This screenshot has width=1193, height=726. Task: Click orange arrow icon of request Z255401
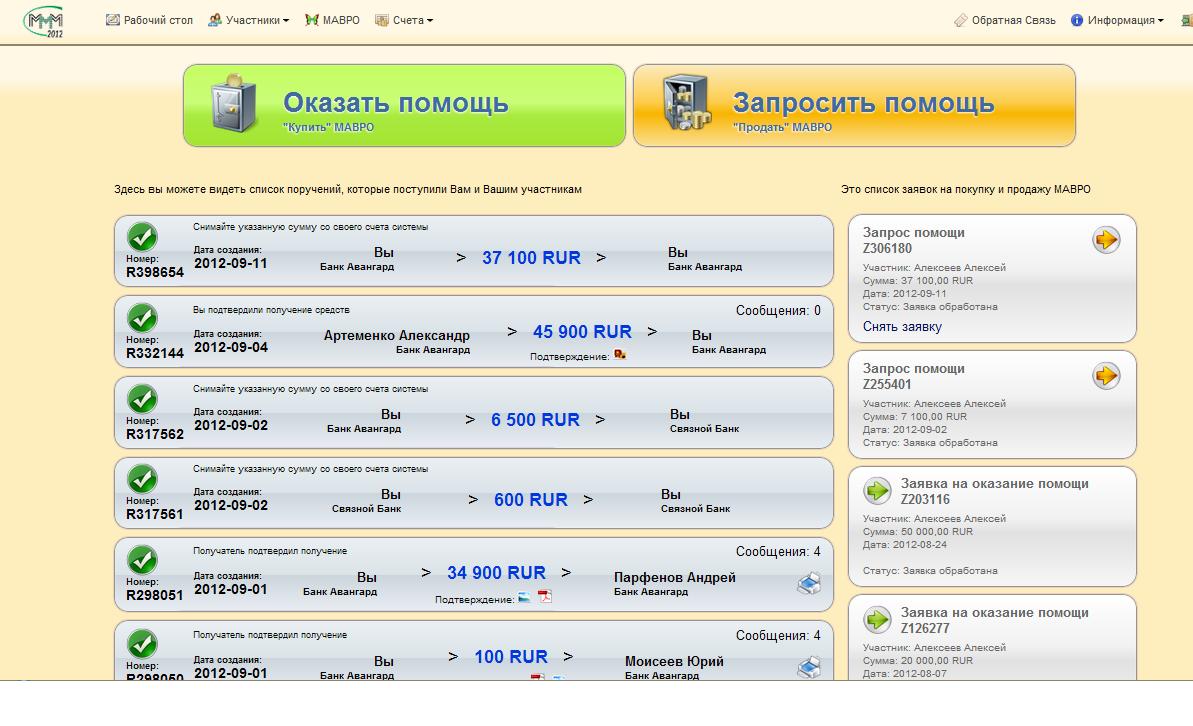pos(1106,375)
